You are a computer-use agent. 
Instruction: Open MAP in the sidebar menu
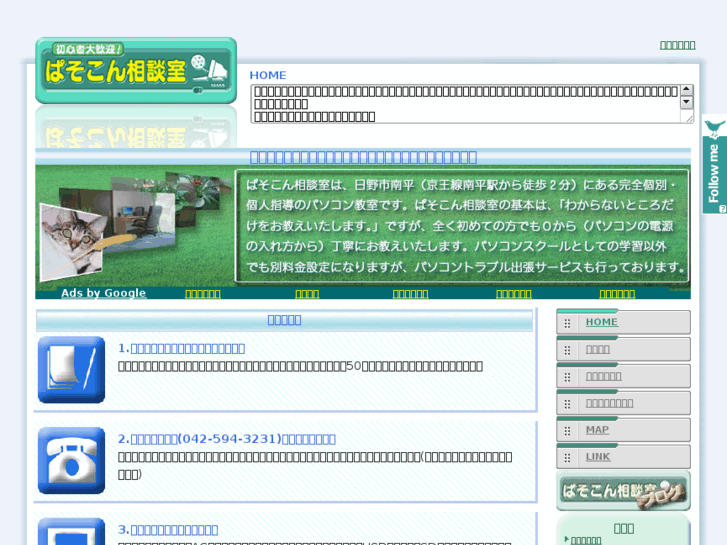pos(597,430)
